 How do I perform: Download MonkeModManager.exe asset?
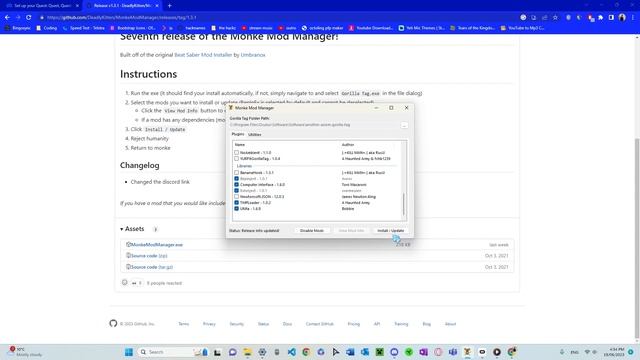(157, 244)
